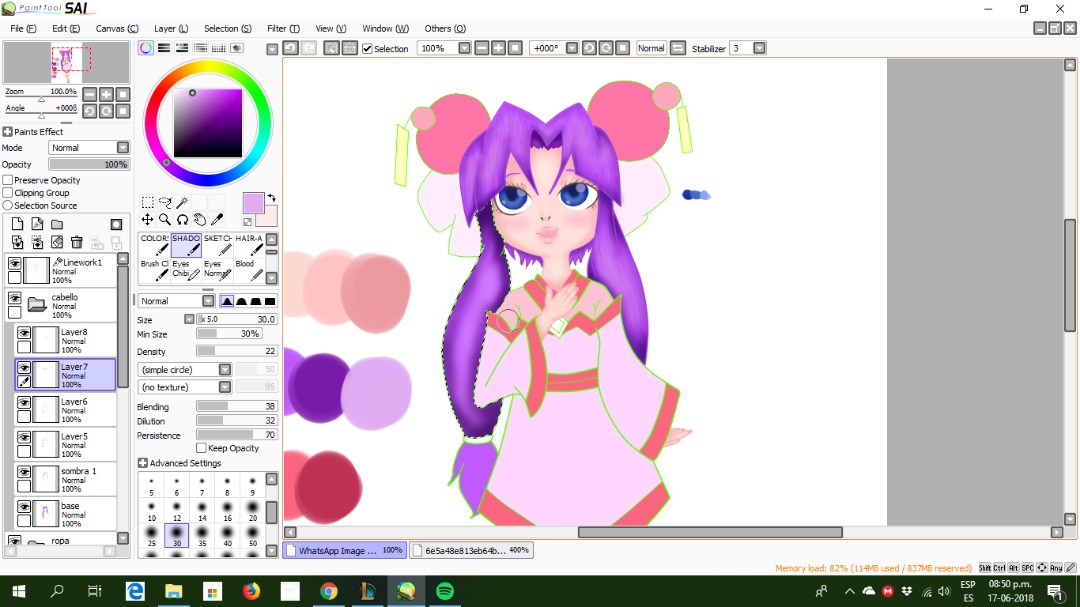
Task: Select the rectangular Selection tool
Action: (x=147, y=202)
